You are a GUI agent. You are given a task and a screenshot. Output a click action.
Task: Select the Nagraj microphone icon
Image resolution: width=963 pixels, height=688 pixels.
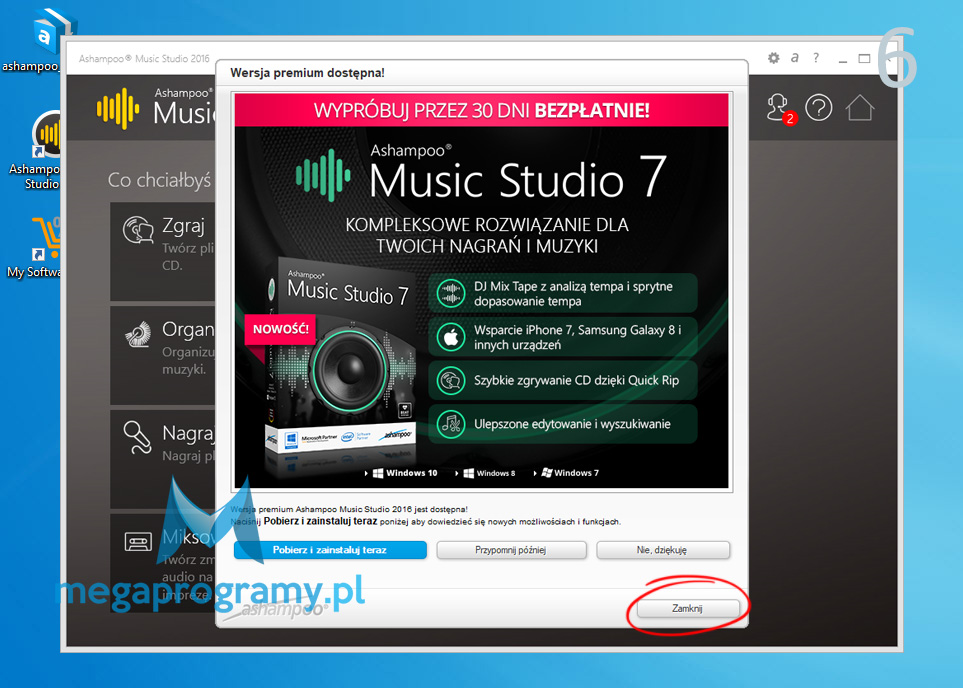[x=137, y=437]
